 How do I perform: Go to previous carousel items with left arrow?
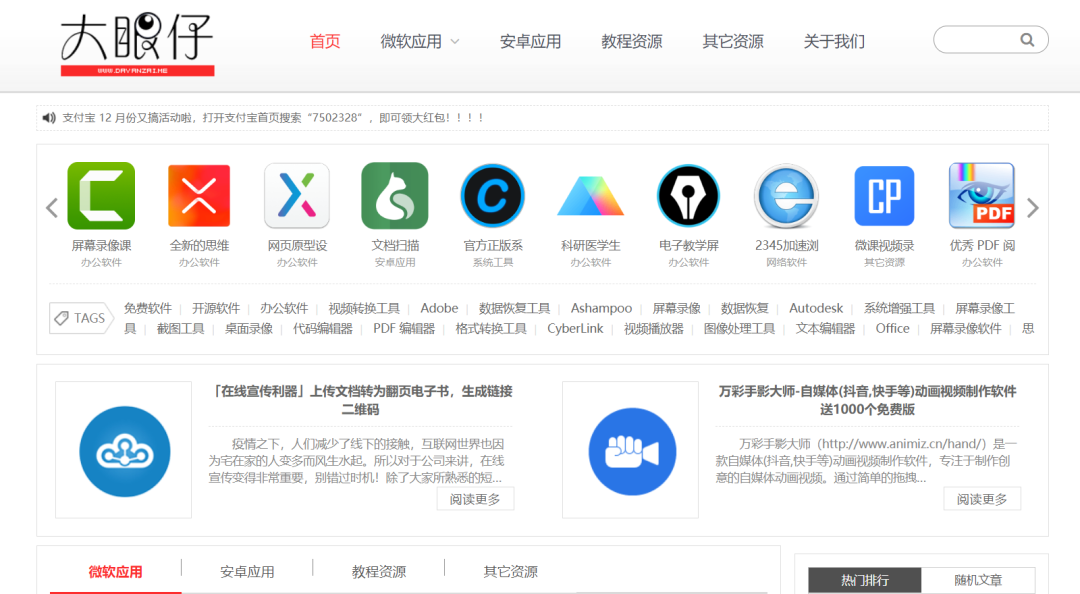pos(52,208)
